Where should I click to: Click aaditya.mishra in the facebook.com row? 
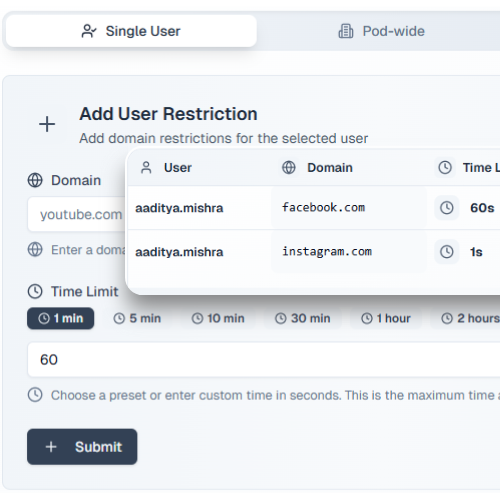(179, 208)
